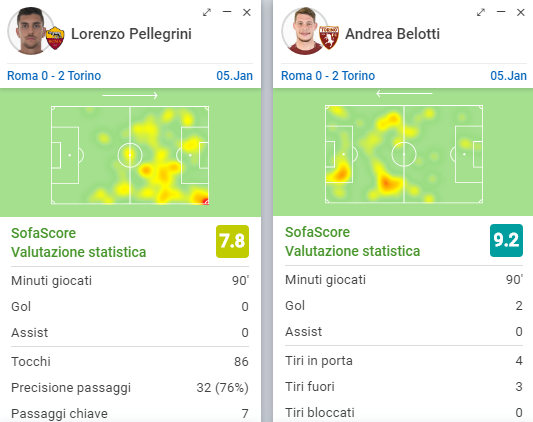The height and width of the screenshot is (422, 533).
Task: Click the 05.Jan date in Pellegrini panel
Action: click(235, 75)
